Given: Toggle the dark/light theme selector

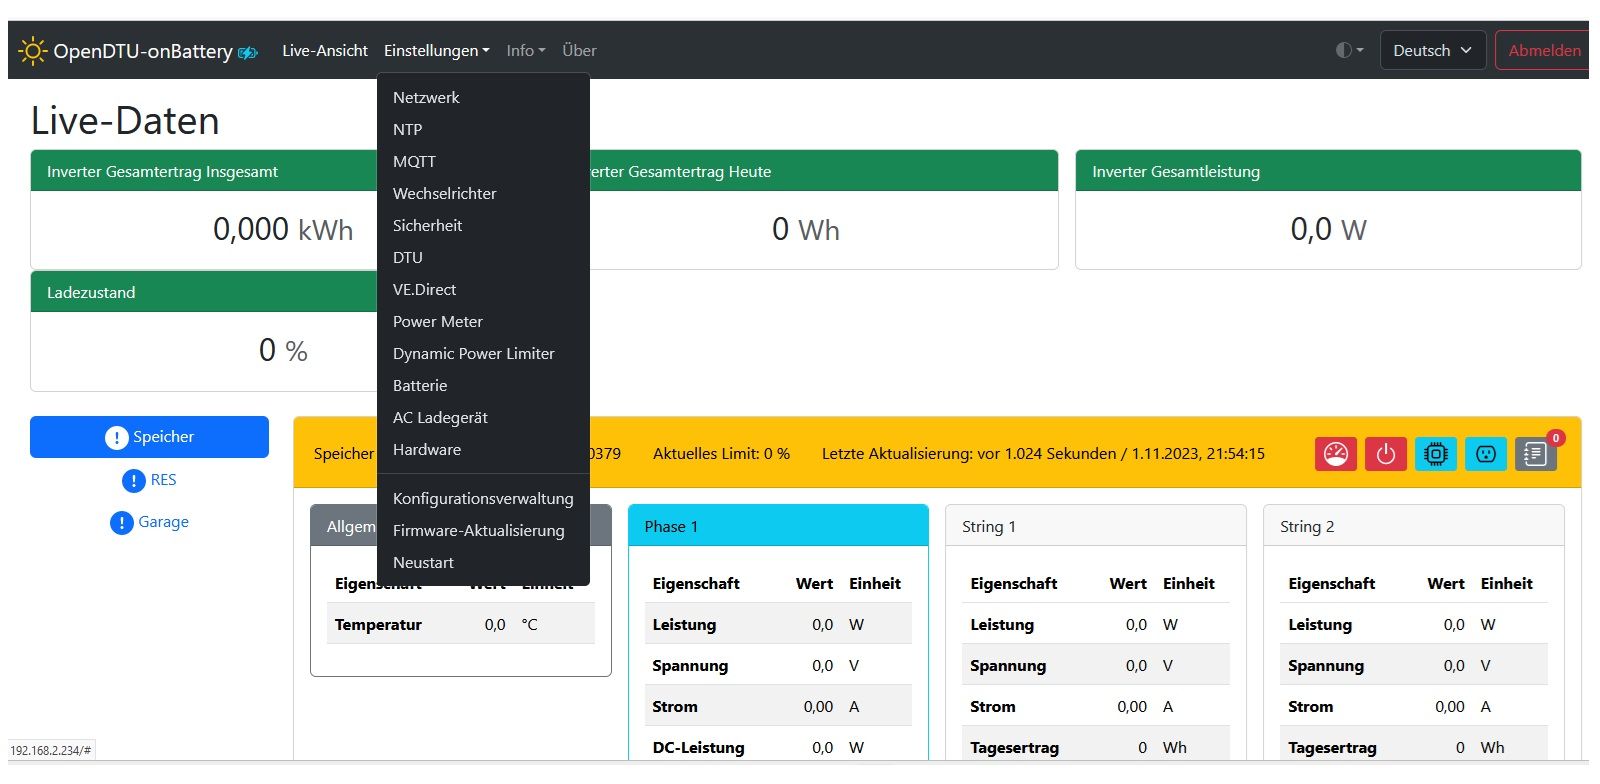Looking at the screenshot, I should [1349, 50].
